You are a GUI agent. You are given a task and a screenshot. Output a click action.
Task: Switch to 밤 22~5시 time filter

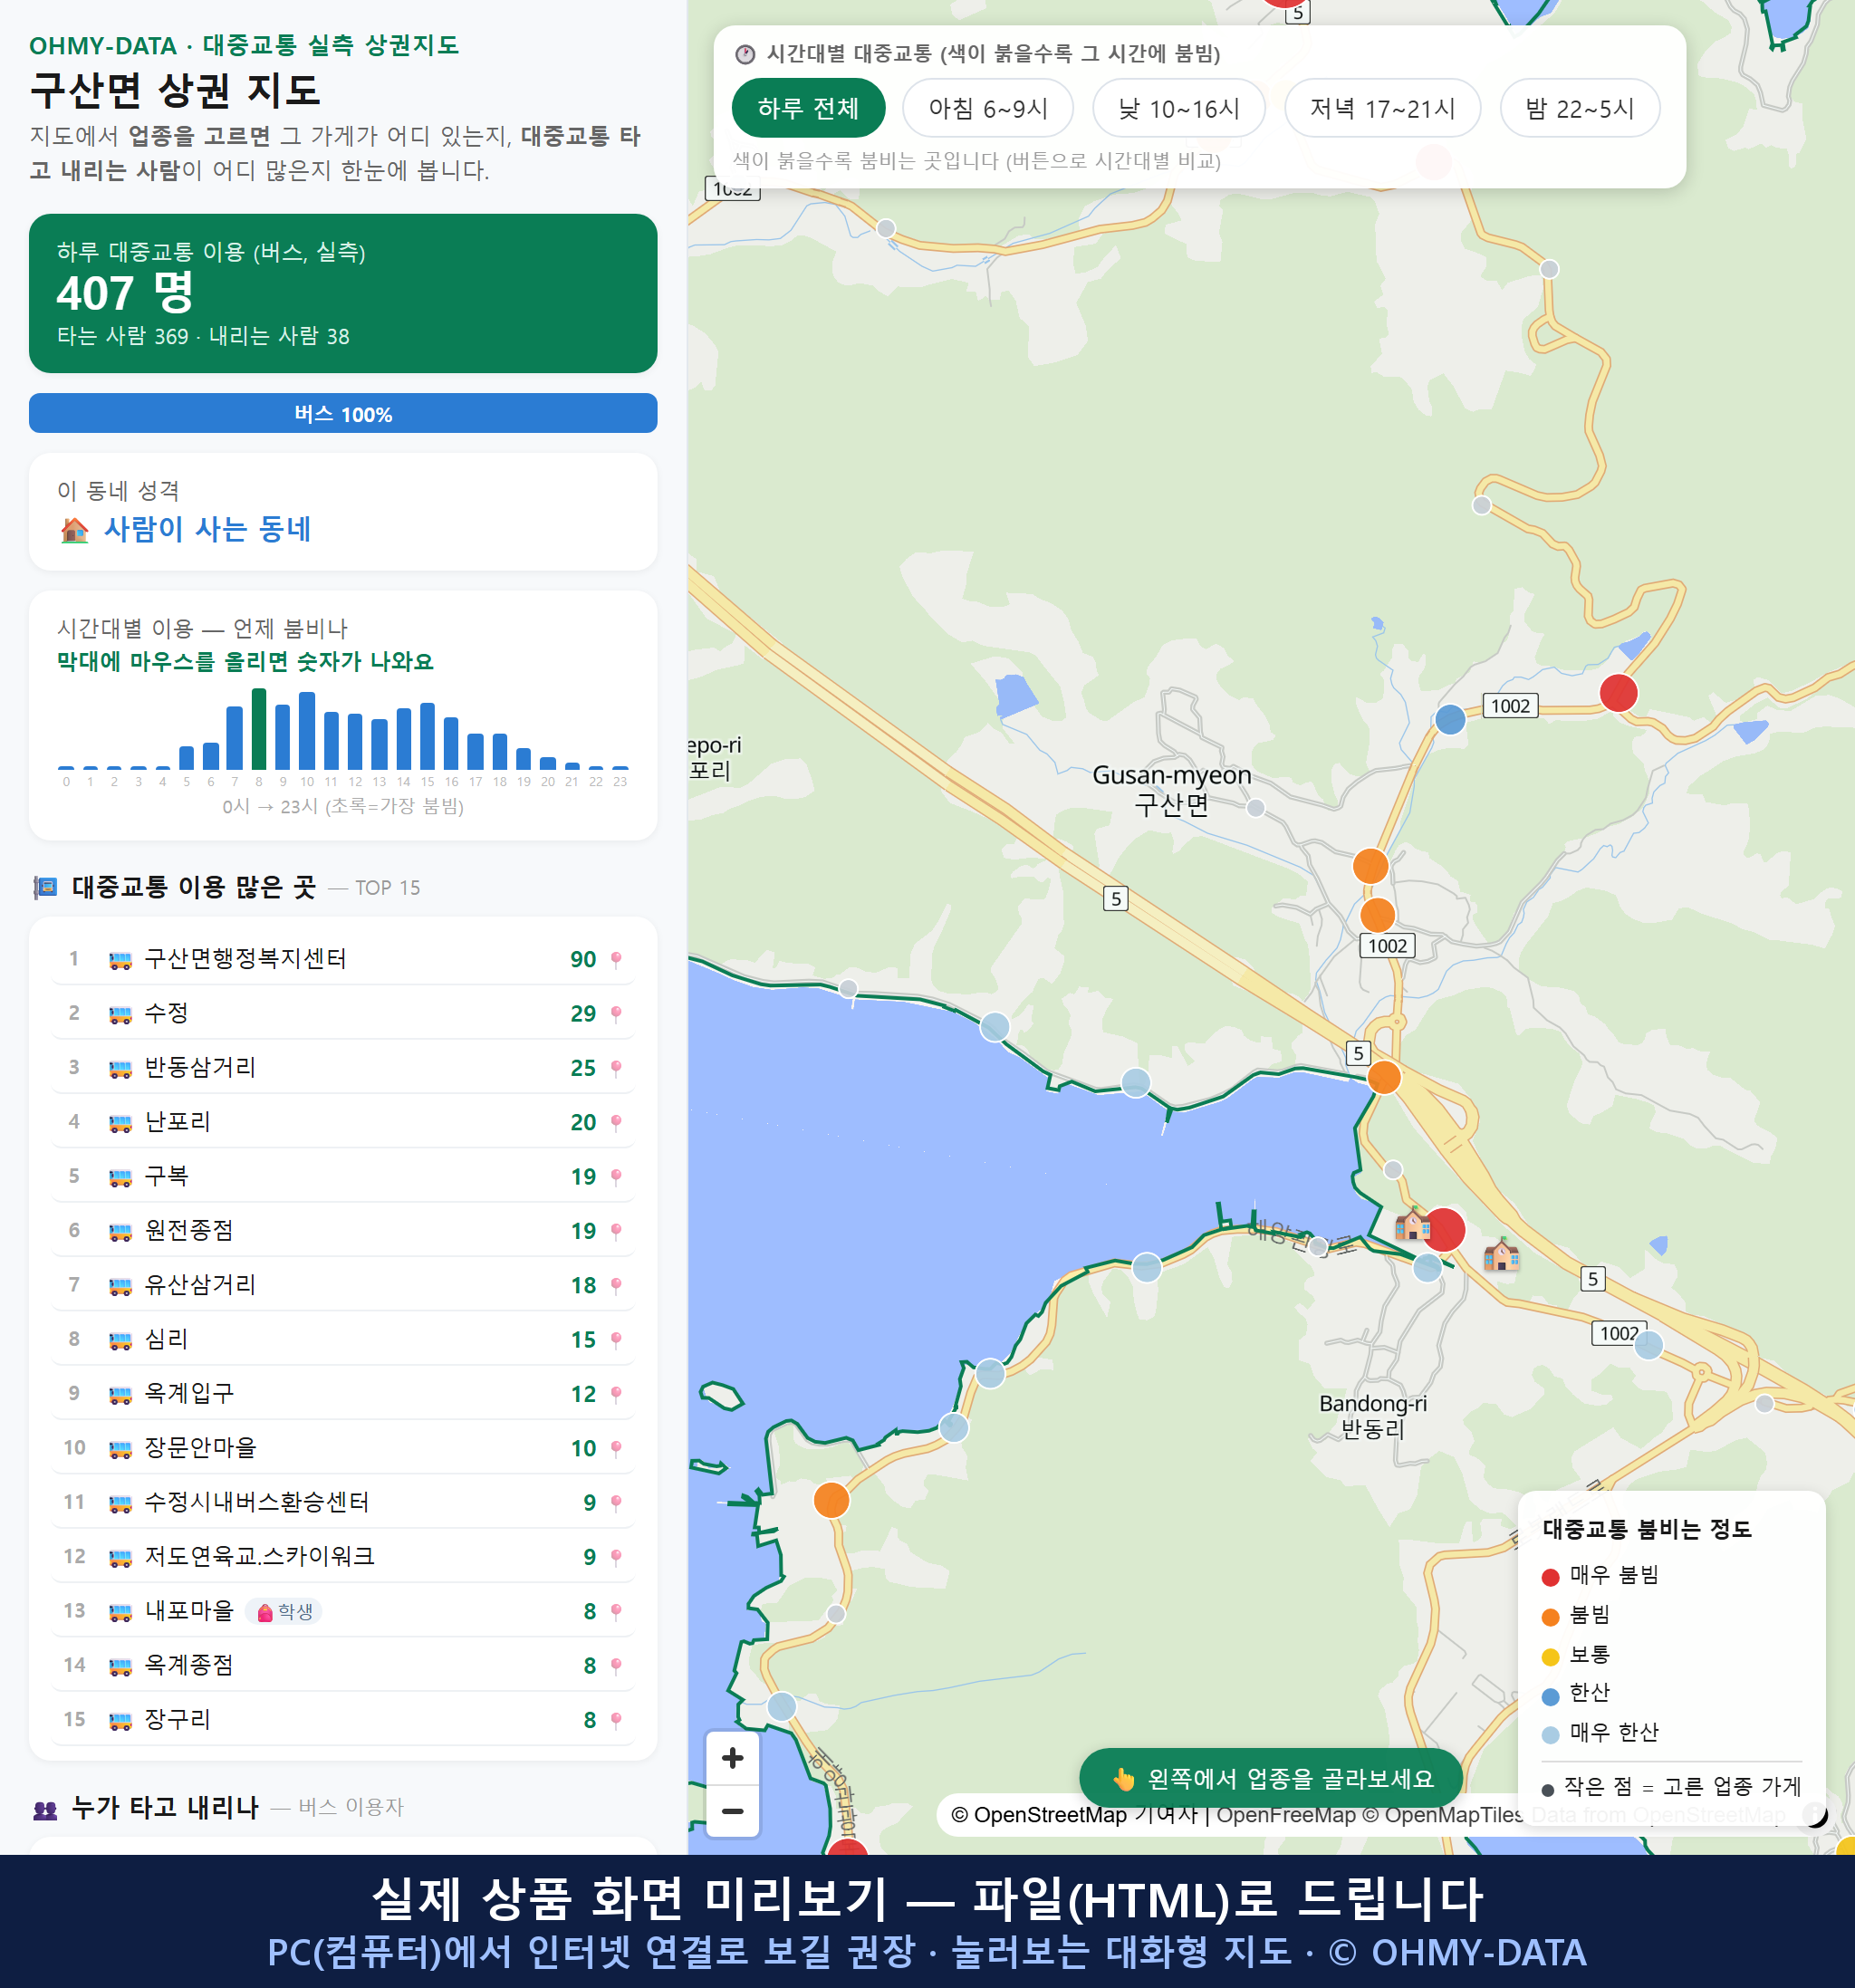[x=1579, y=108]
